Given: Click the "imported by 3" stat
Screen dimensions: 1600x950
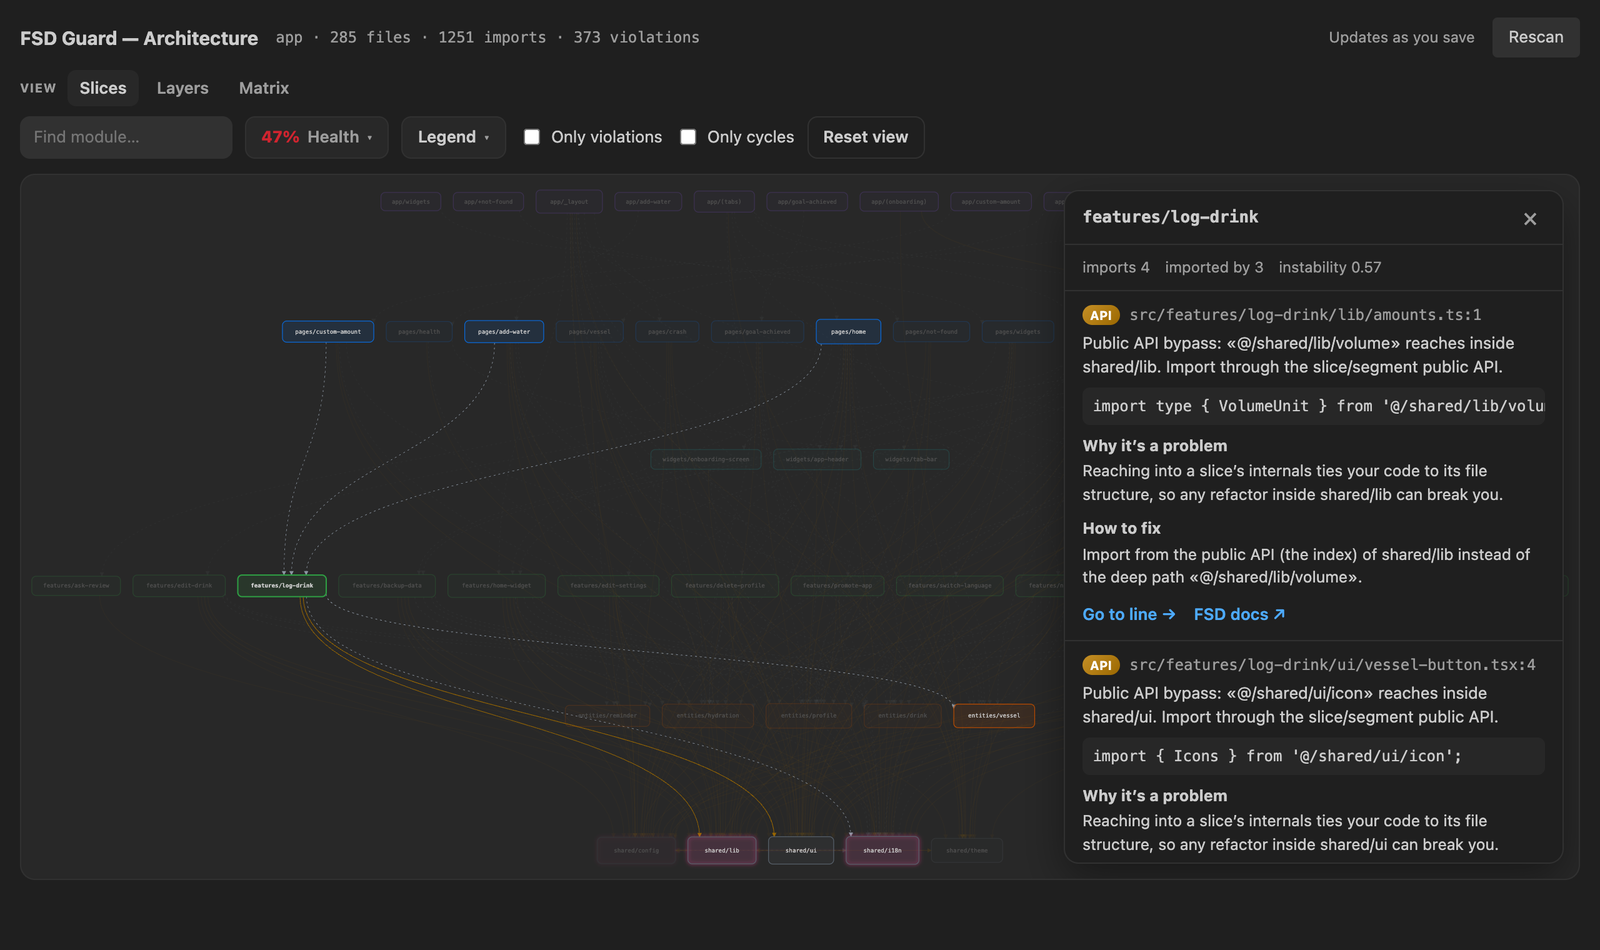Looking at the screenshot, I should (x=1214, y=267).
